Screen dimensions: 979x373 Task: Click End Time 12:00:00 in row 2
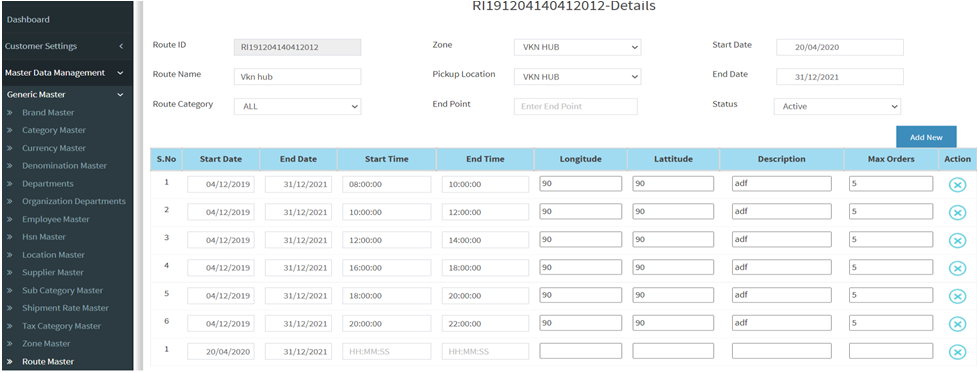coord(485,212)
